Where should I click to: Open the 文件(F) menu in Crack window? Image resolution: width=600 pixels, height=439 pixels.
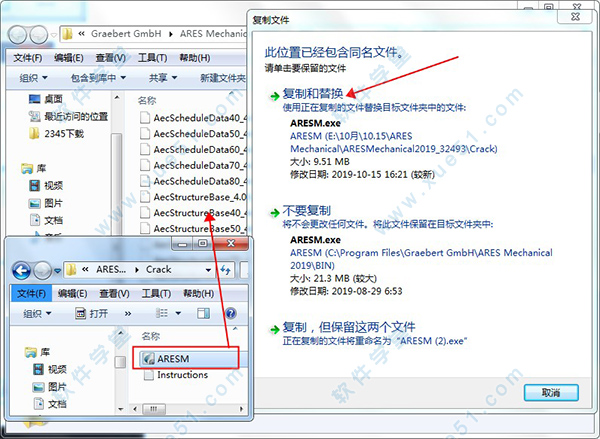33,293
